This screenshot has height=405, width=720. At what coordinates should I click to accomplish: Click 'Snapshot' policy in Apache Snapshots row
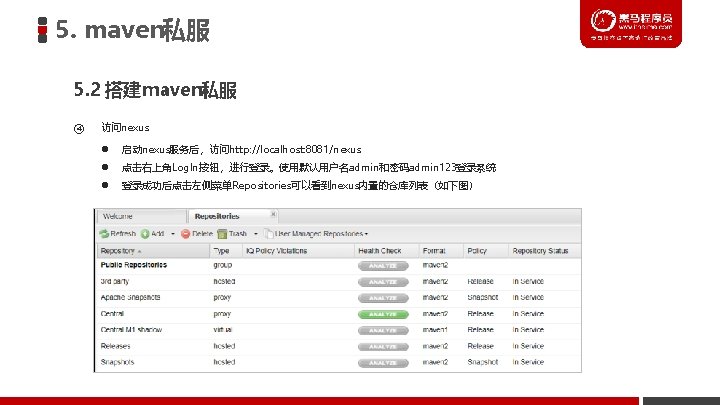tap(482, 298)
